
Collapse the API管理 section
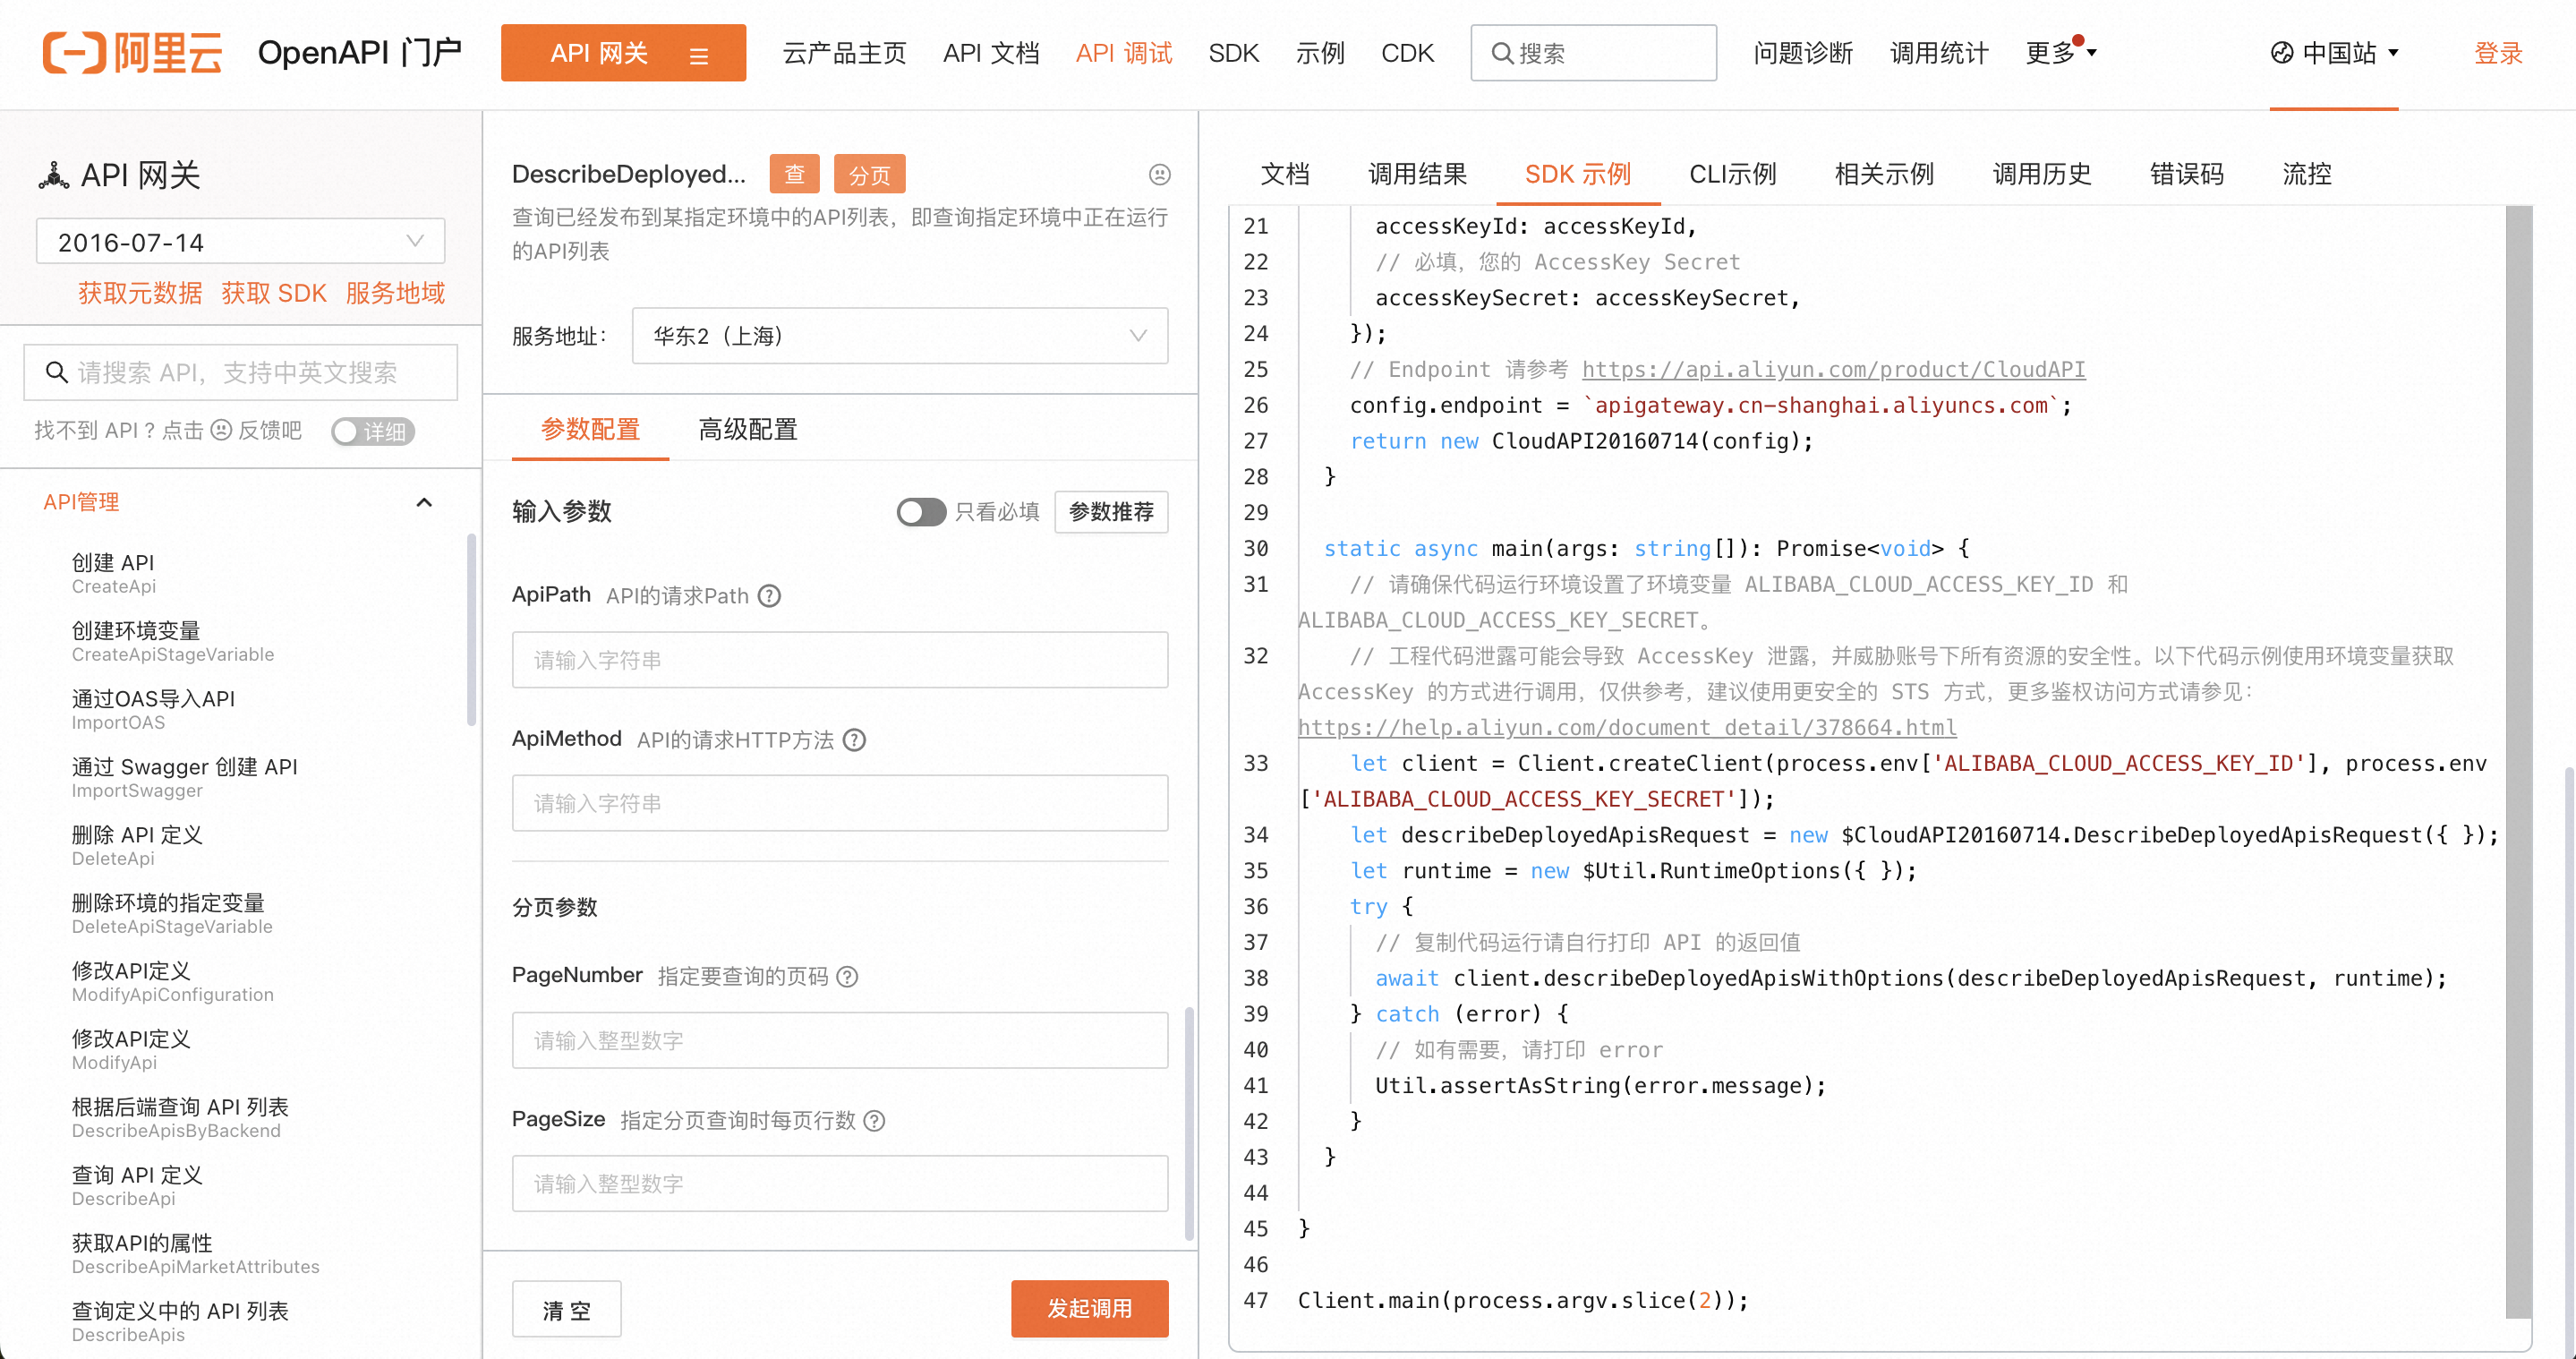click(424, 502)
